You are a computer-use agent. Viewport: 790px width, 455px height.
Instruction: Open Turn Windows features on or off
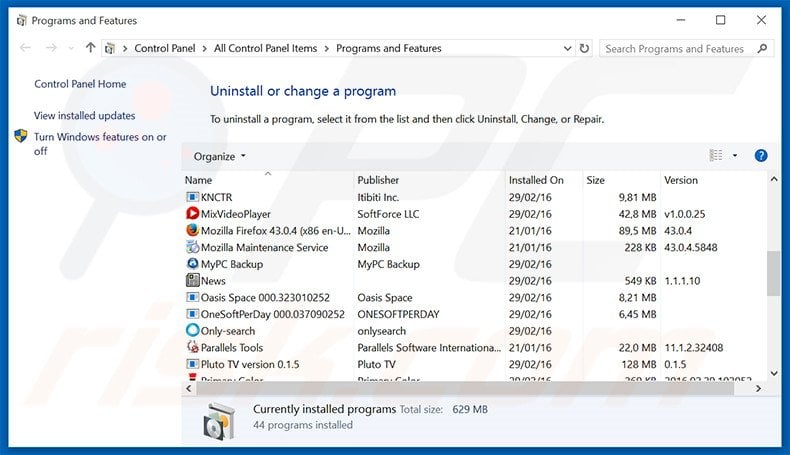pos(100,144)
